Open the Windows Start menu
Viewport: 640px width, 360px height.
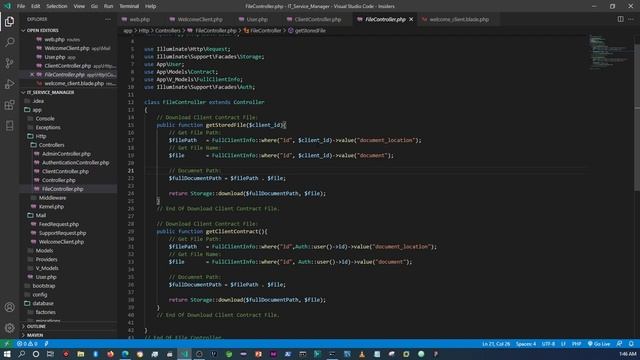(7, 354)
